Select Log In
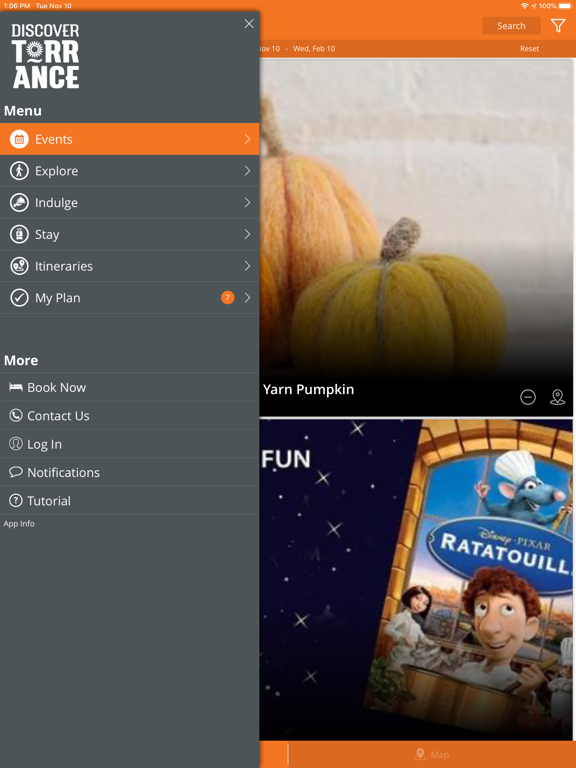 tap(129, 444)
